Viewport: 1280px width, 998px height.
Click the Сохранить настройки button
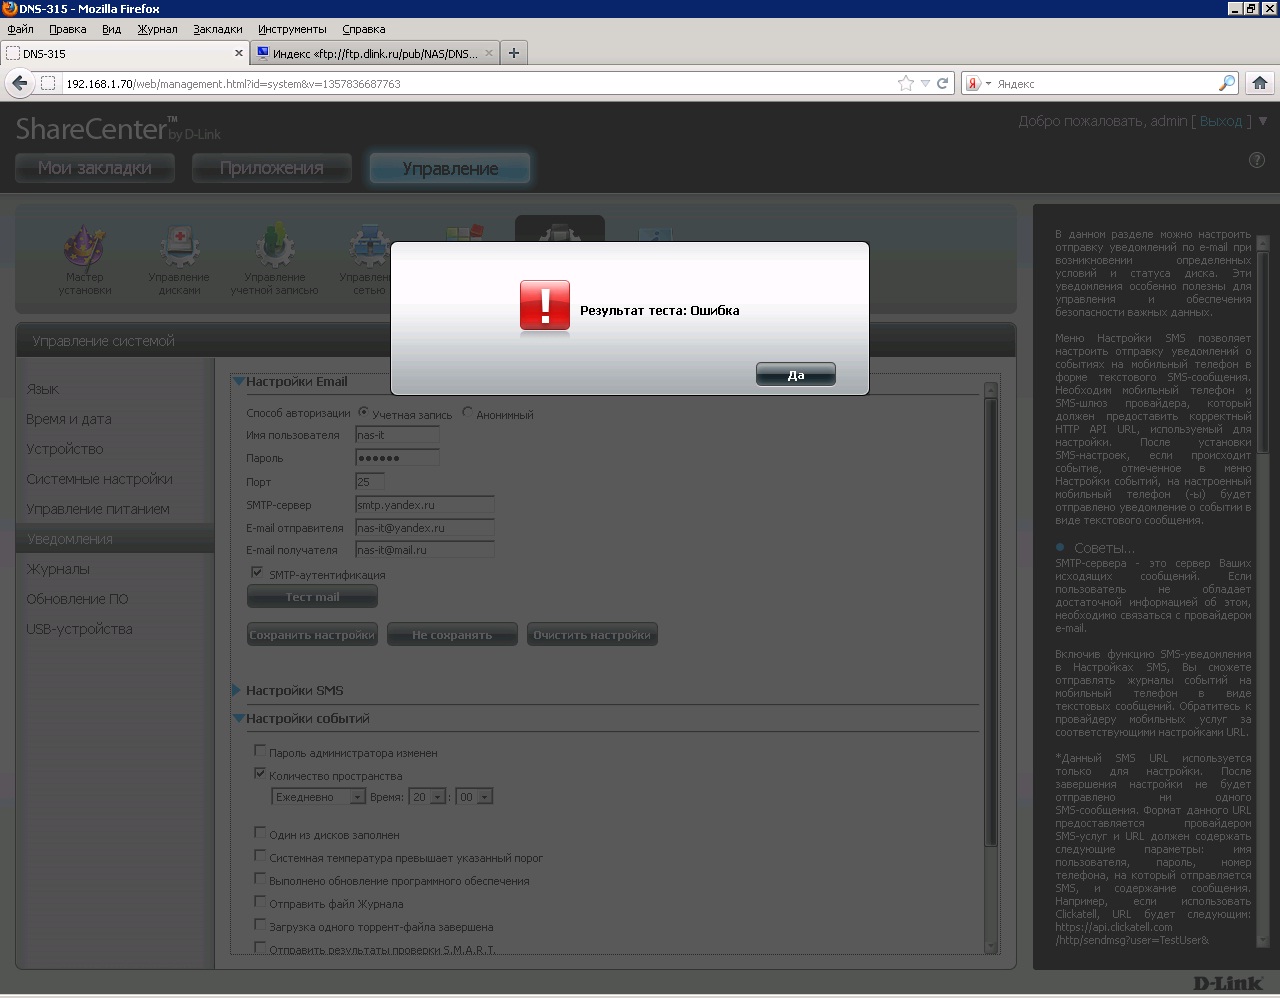(x=312, y=635)
